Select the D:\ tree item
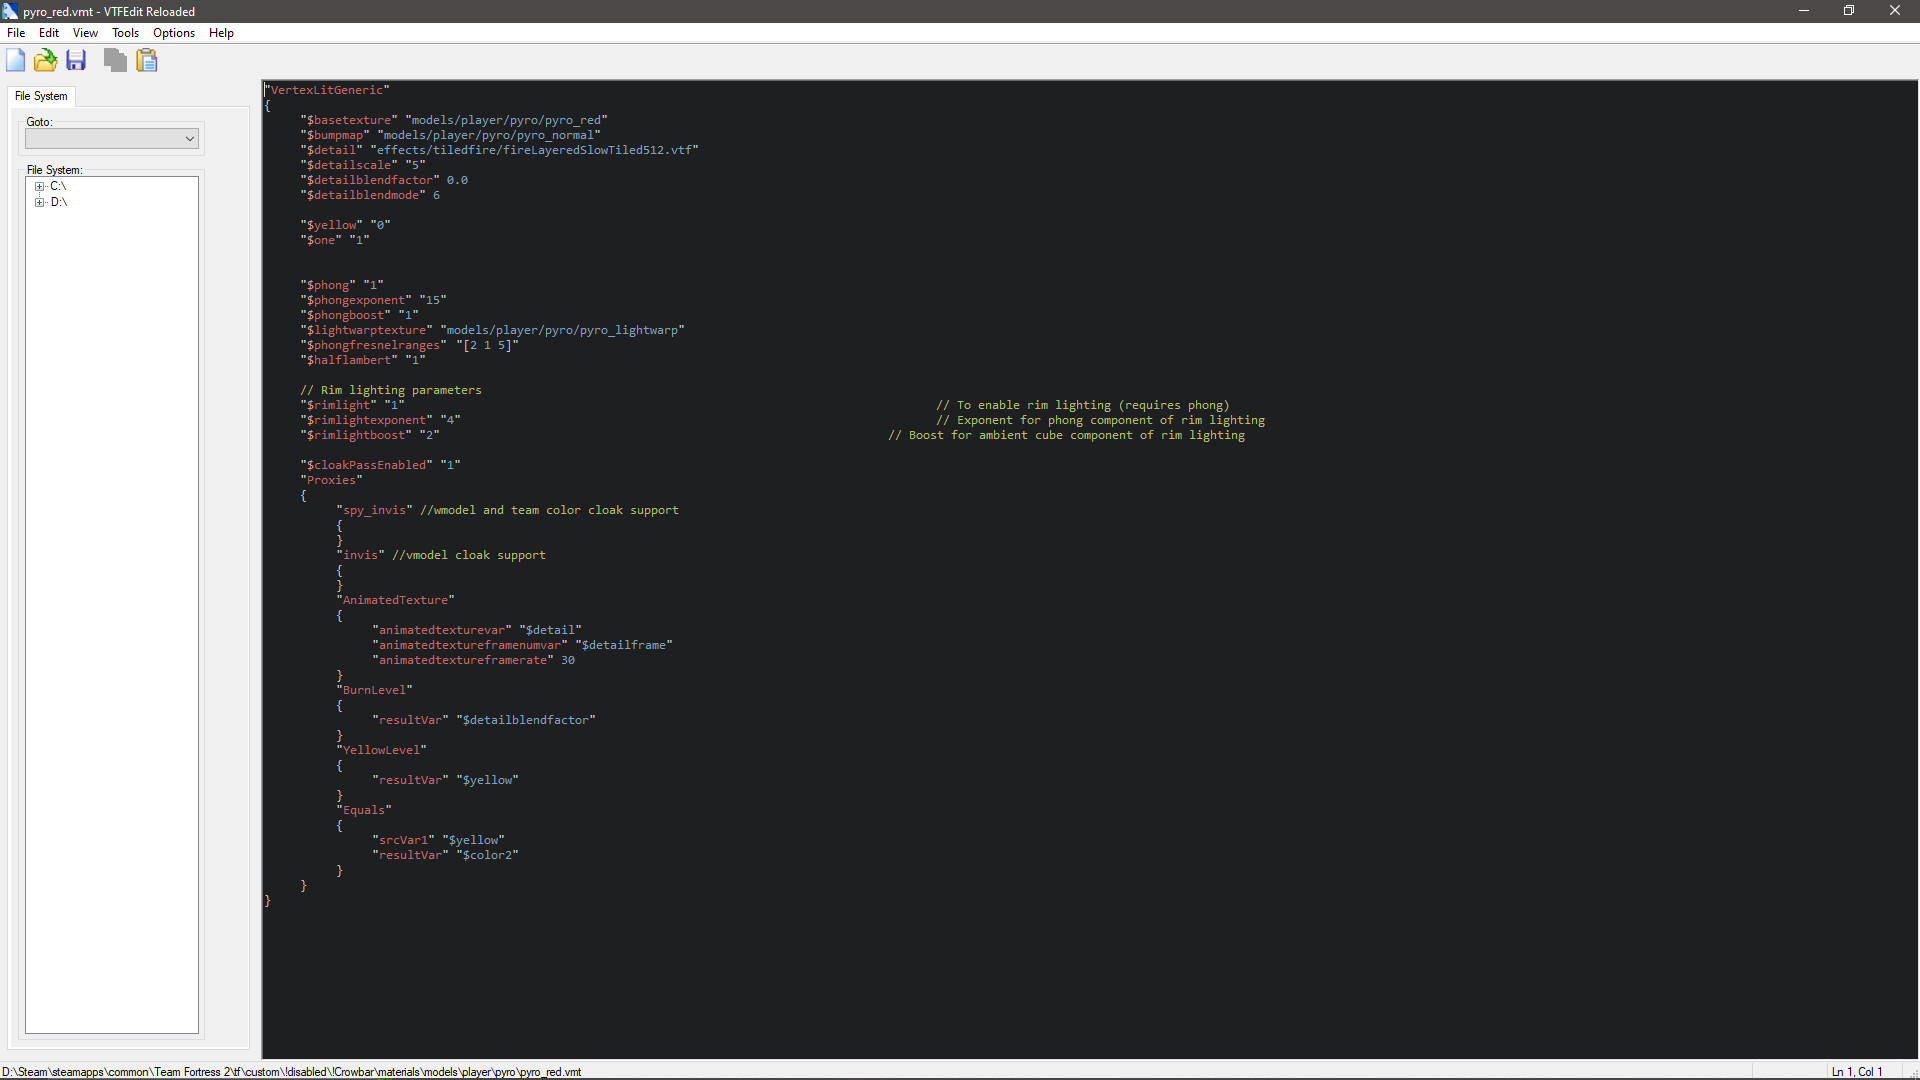Viewport: 1920px width, 1080px height. click(x=59, y=202)
